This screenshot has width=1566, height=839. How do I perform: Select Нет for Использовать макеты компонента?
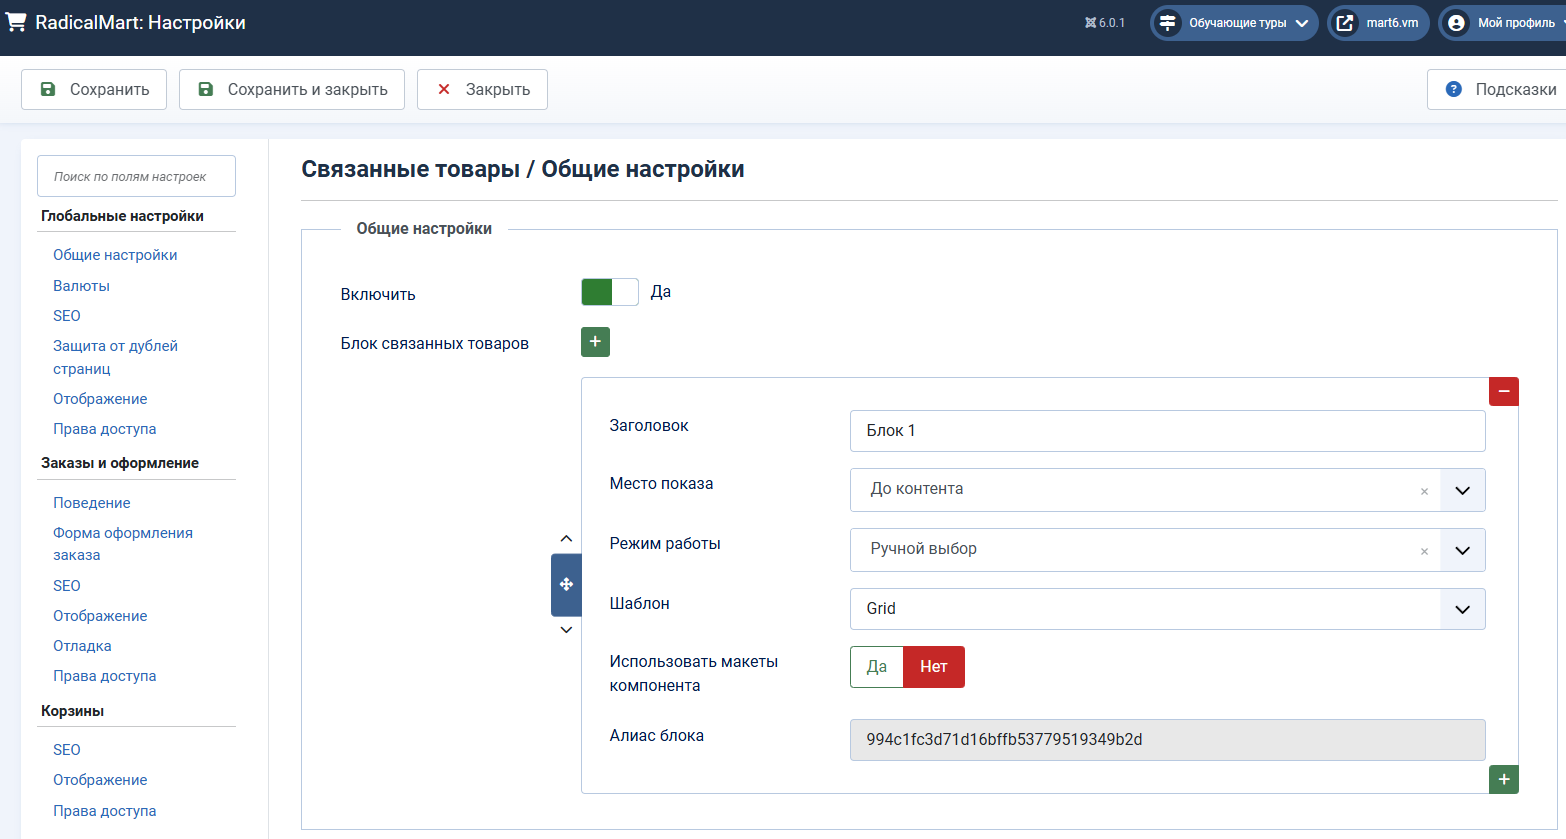pos(933,667)
